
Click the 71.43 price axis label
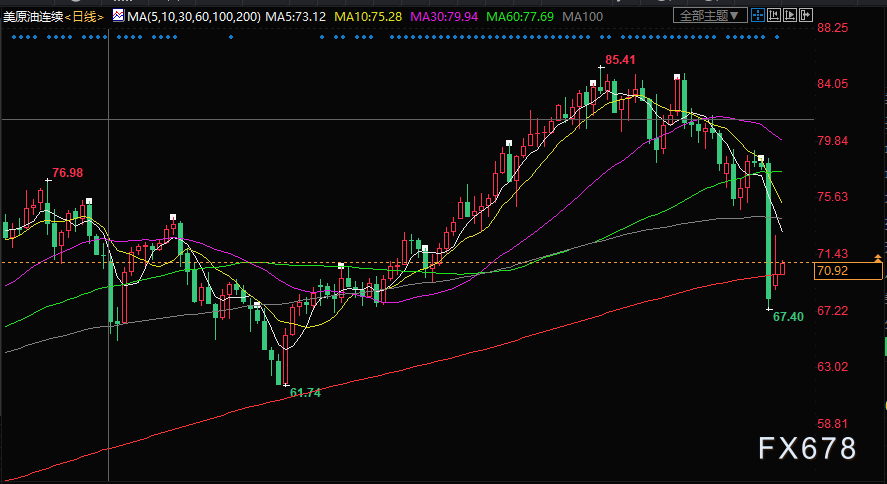(x=833, y=253)
